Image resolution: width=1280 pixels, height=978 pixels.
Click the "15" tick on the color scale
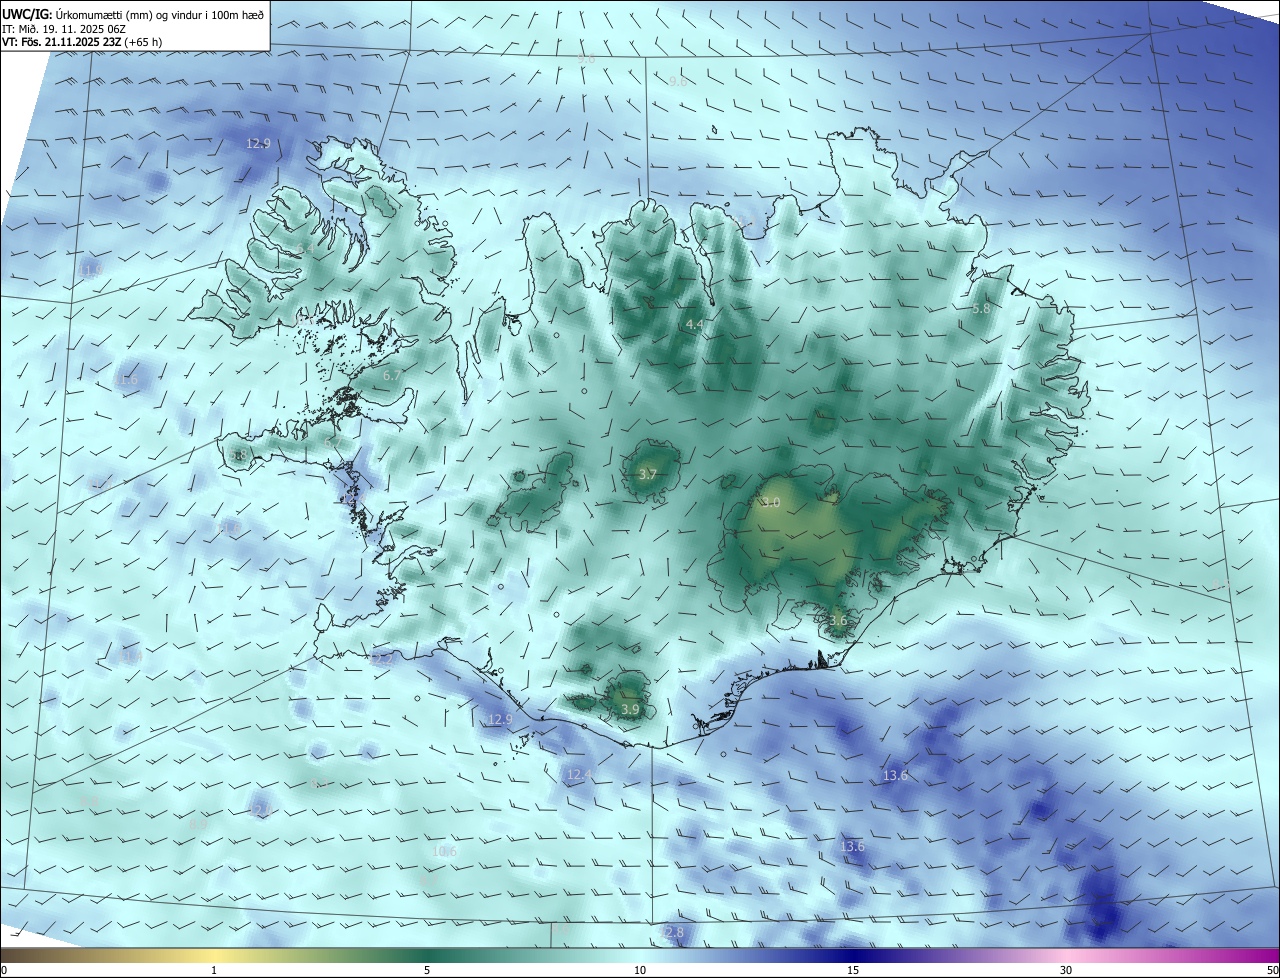pyautogui.click(x=853, y=970)
